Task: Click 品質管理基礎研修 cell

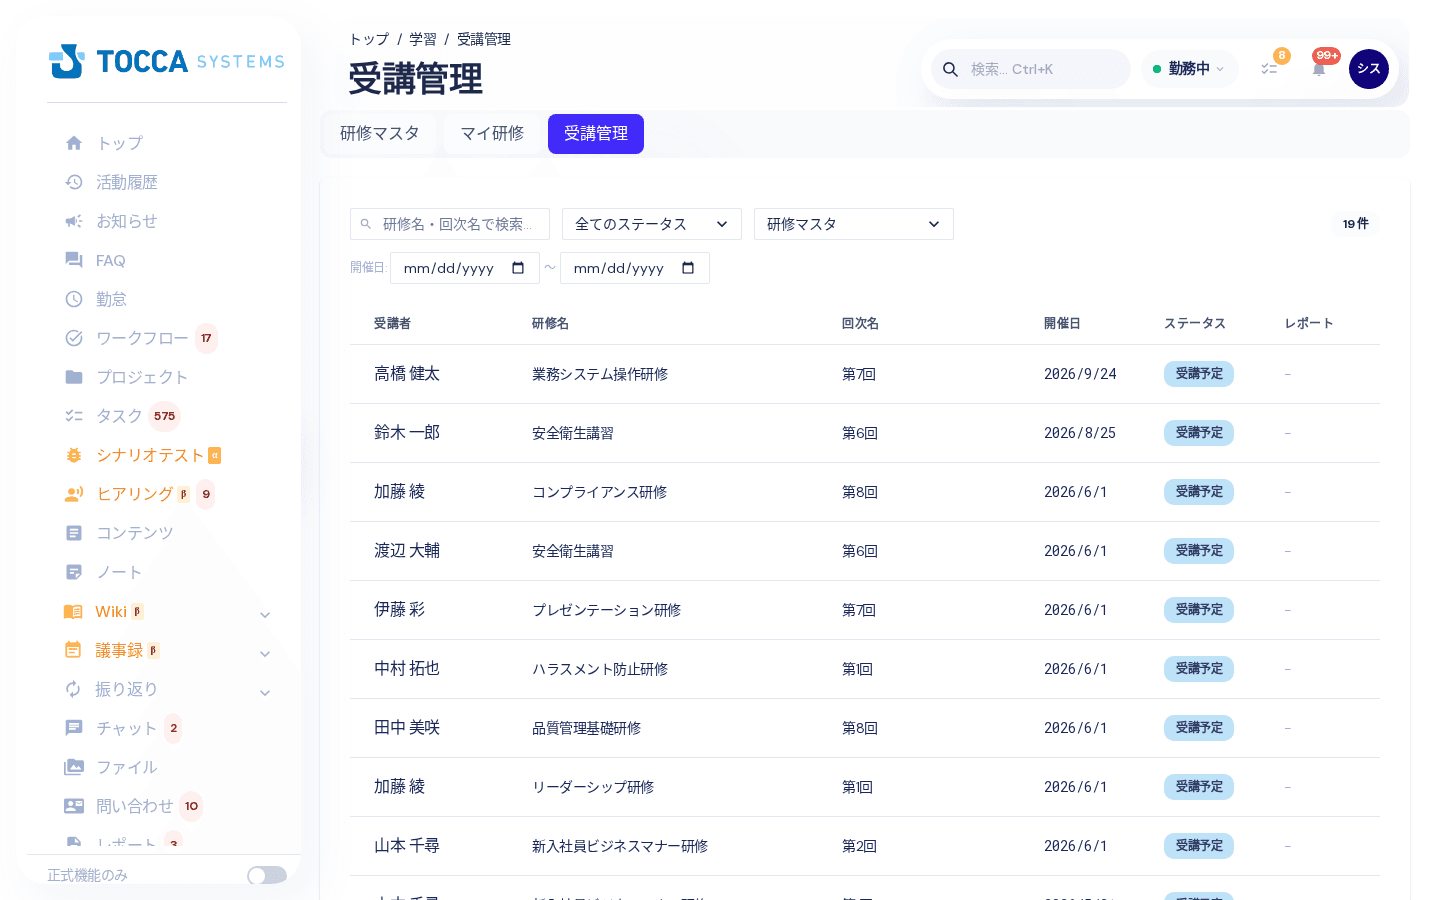Action: click(x=587, y=728)
